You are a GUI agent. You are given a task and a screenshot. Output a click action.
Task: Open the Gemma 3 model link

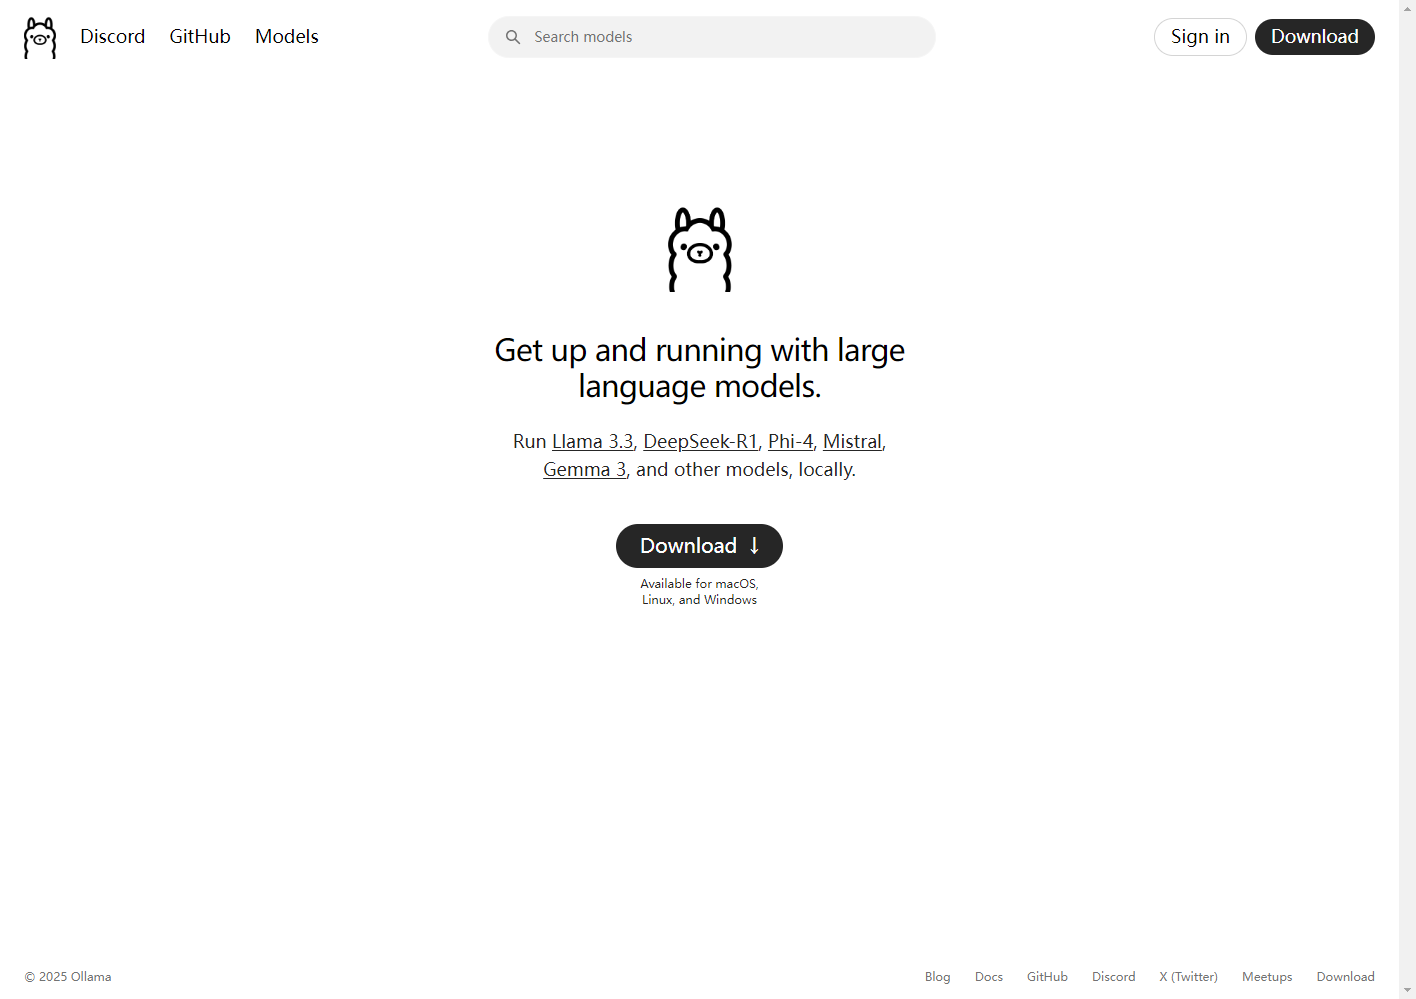(x=585, y=470)
